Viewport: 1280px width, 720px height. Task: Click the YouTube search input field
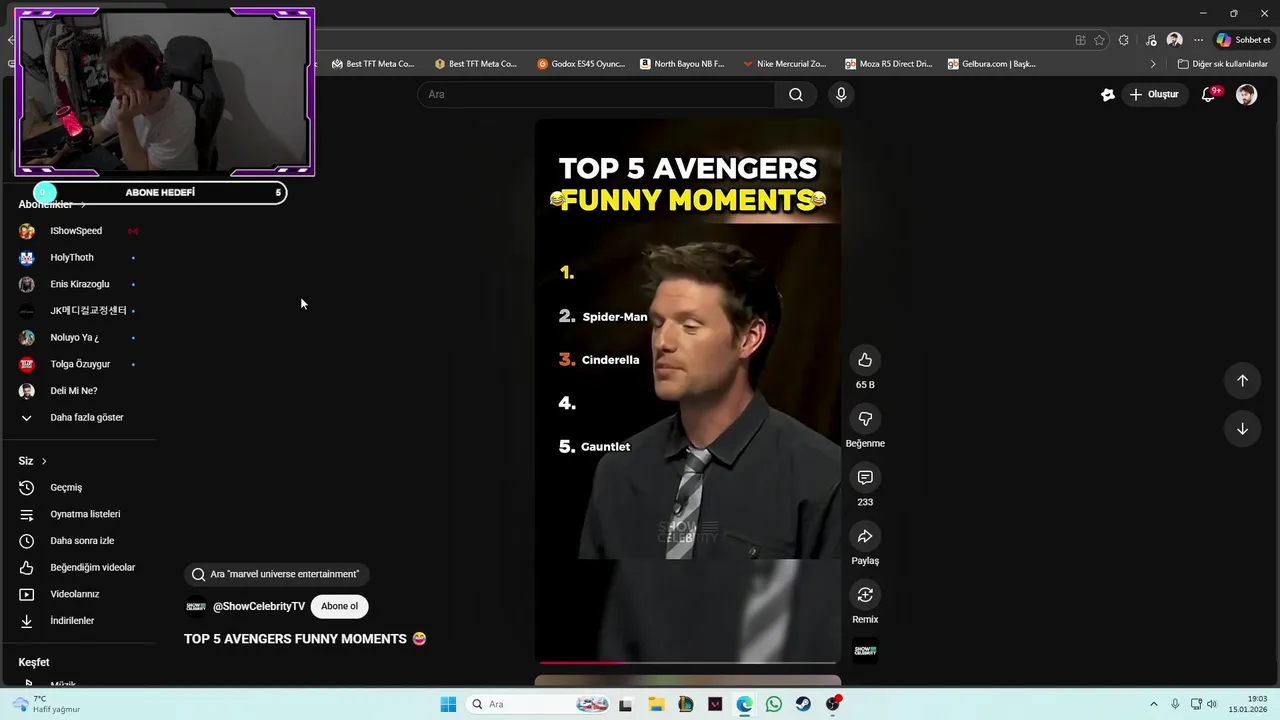596,94
